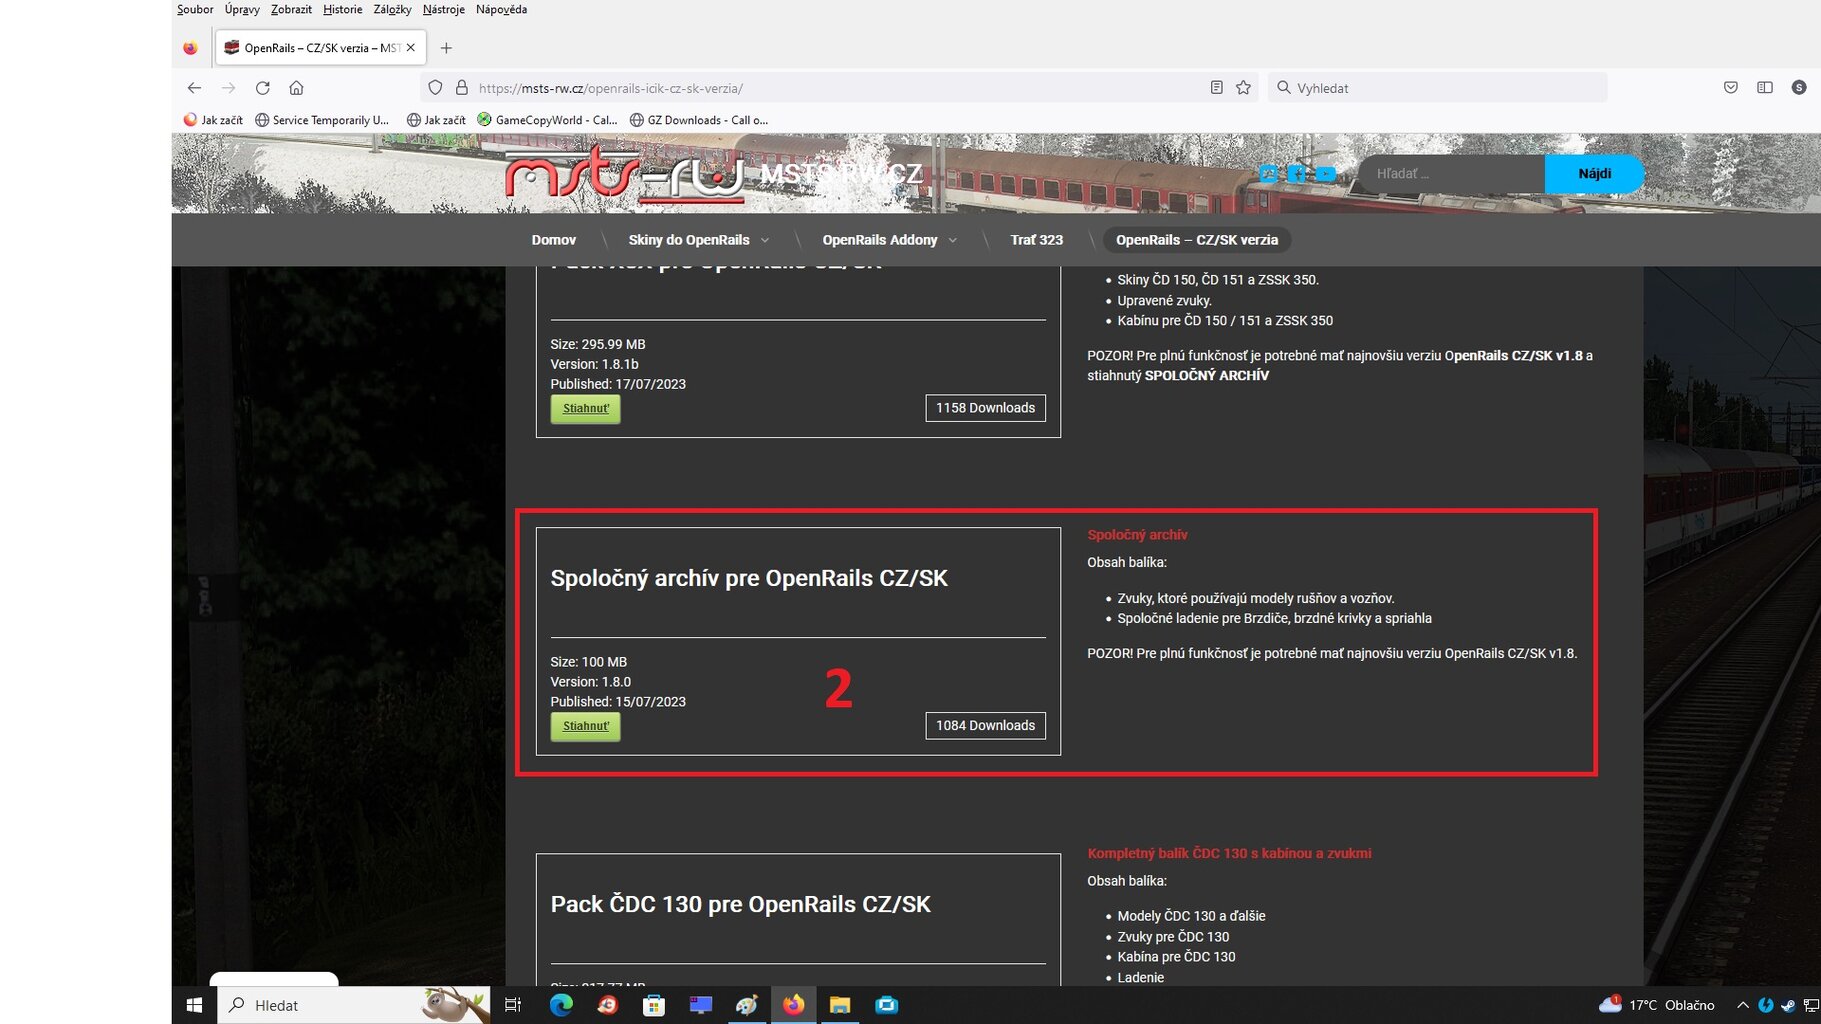Click the blue lightning tray icon
Image resolution: width=1821 pixels, height=1024 pixels.
[x=1766, y=1005]
